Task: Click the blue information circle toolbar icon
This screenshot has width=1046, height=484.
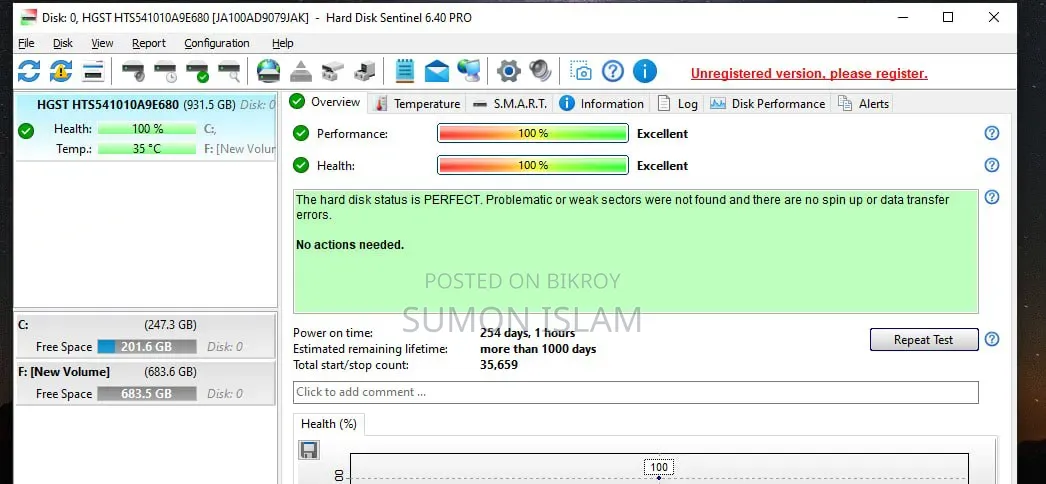Action: 644,71
